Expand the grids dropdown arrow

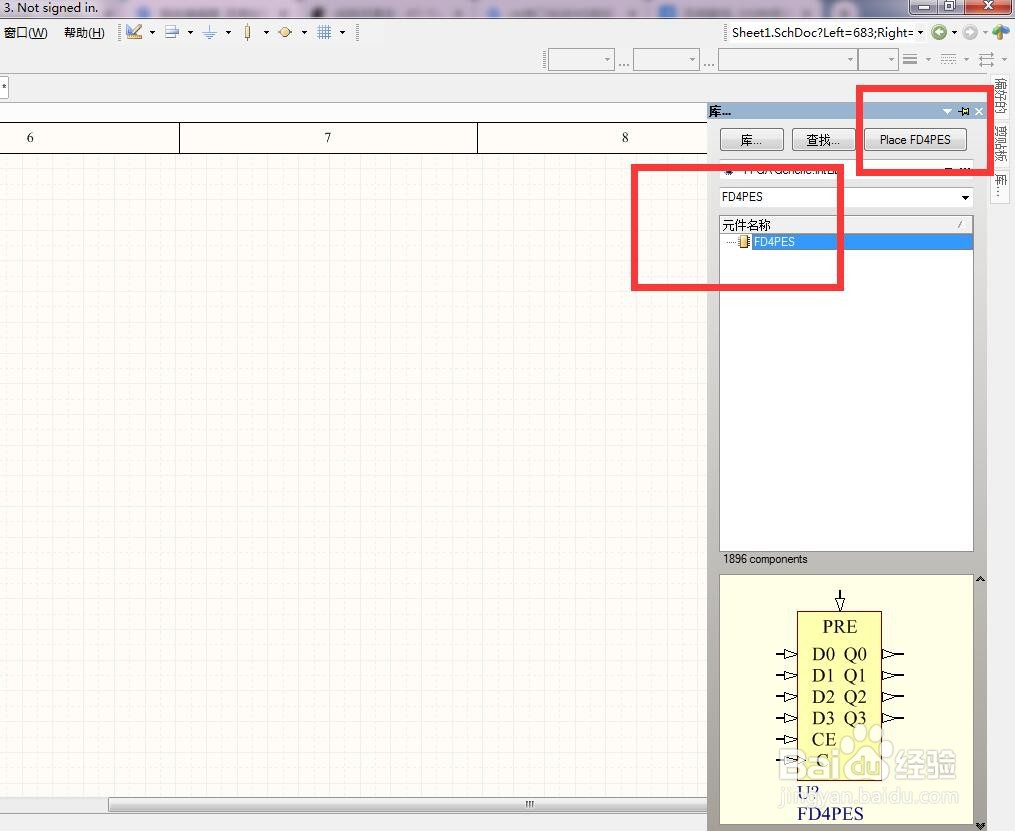click(x=342, y=32)
